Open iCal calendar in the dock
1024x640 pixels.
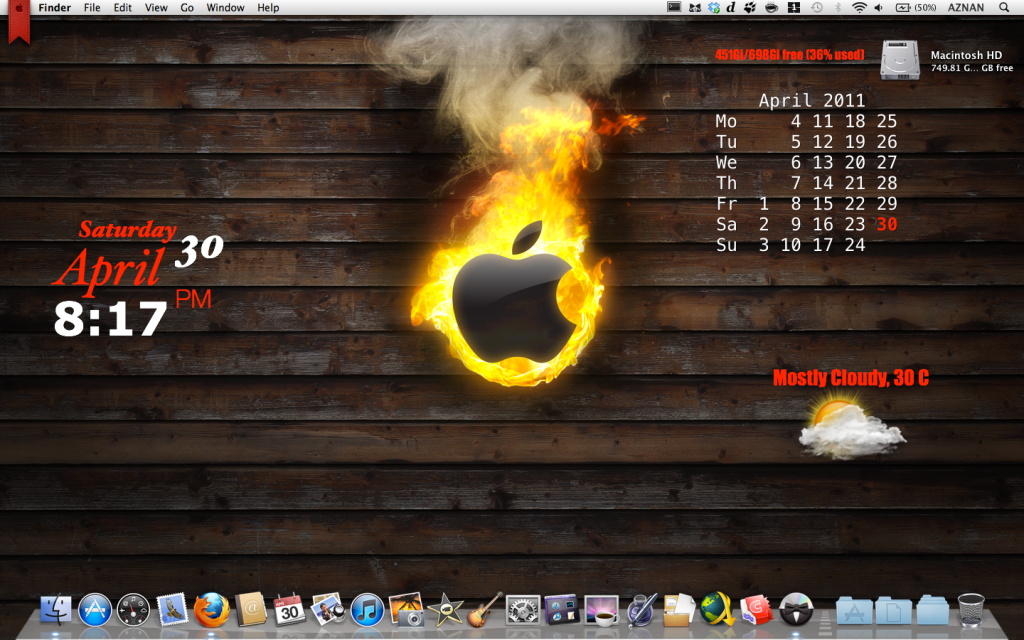coord(289,608)
